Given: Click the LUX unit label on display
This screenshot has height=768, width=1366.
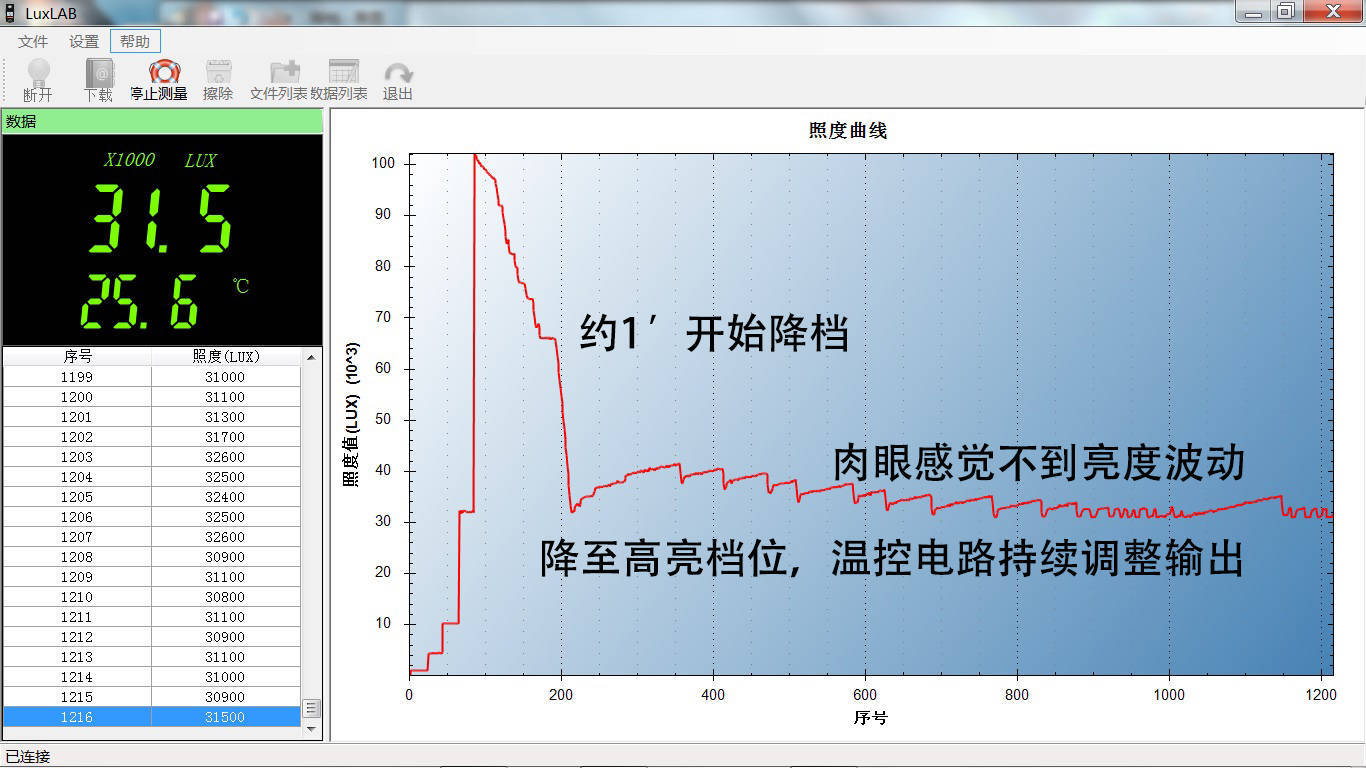Looking at the screenshot, I should 200,160.
